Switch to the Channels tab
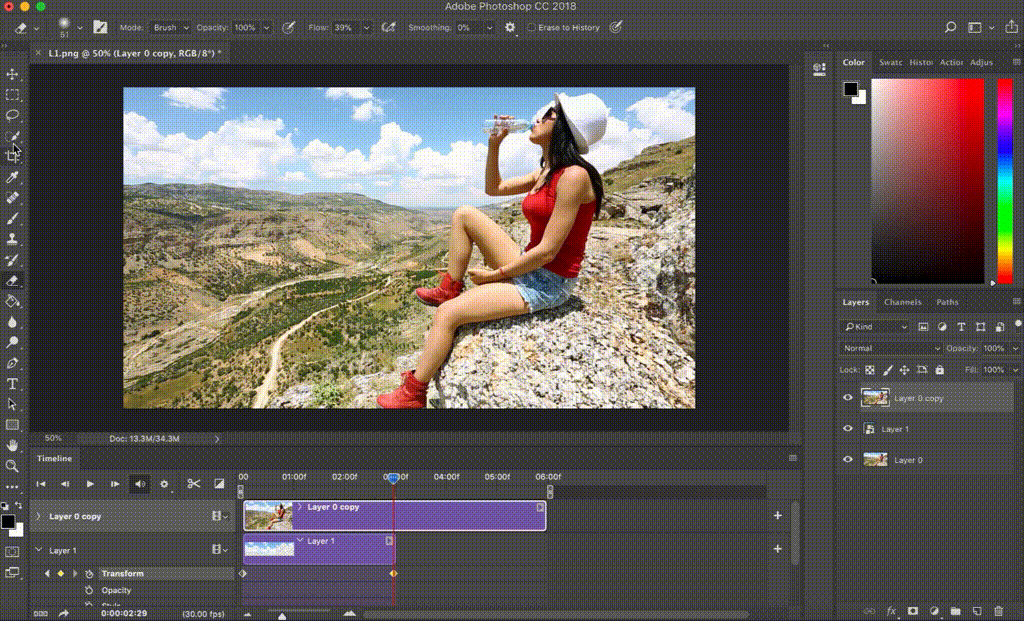Screen dimensions: 1024x621 click(902, 302)
